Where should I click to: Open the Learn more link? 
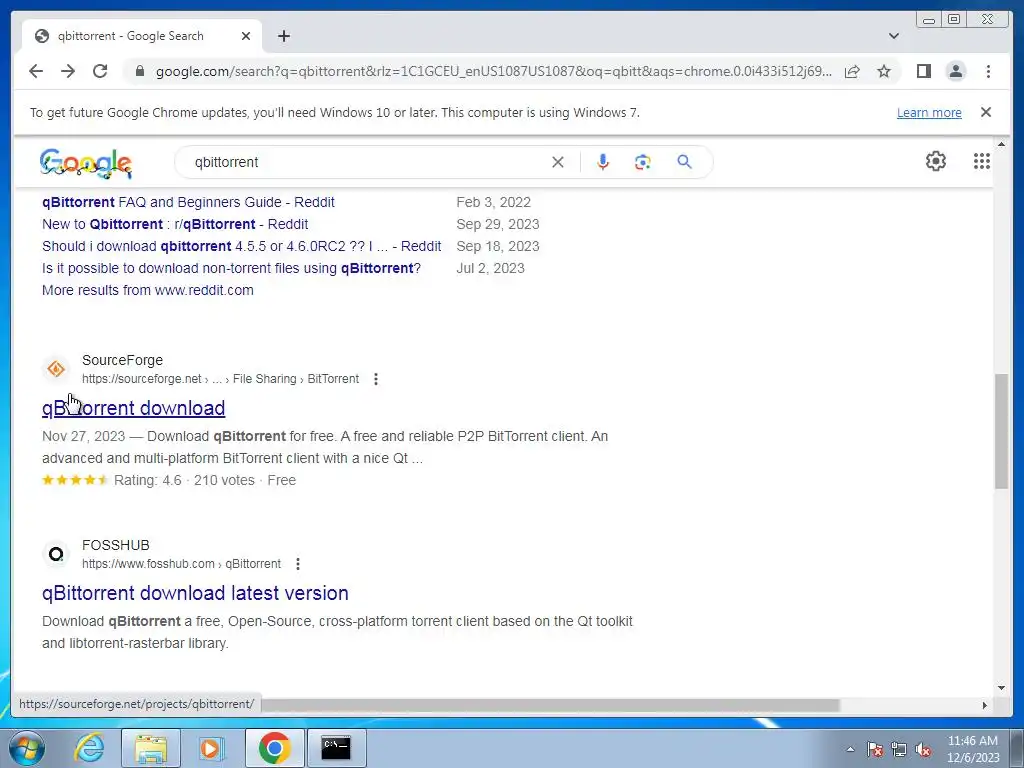pos(929,112)
